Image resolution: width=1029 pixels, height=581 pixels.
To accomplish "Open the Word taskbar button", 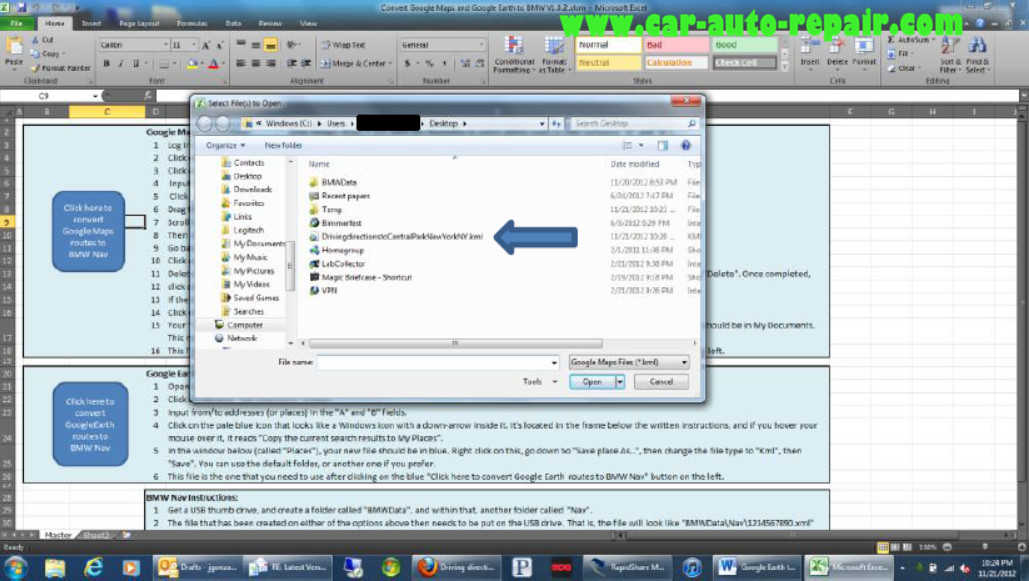I will click(x=758, y=567).
